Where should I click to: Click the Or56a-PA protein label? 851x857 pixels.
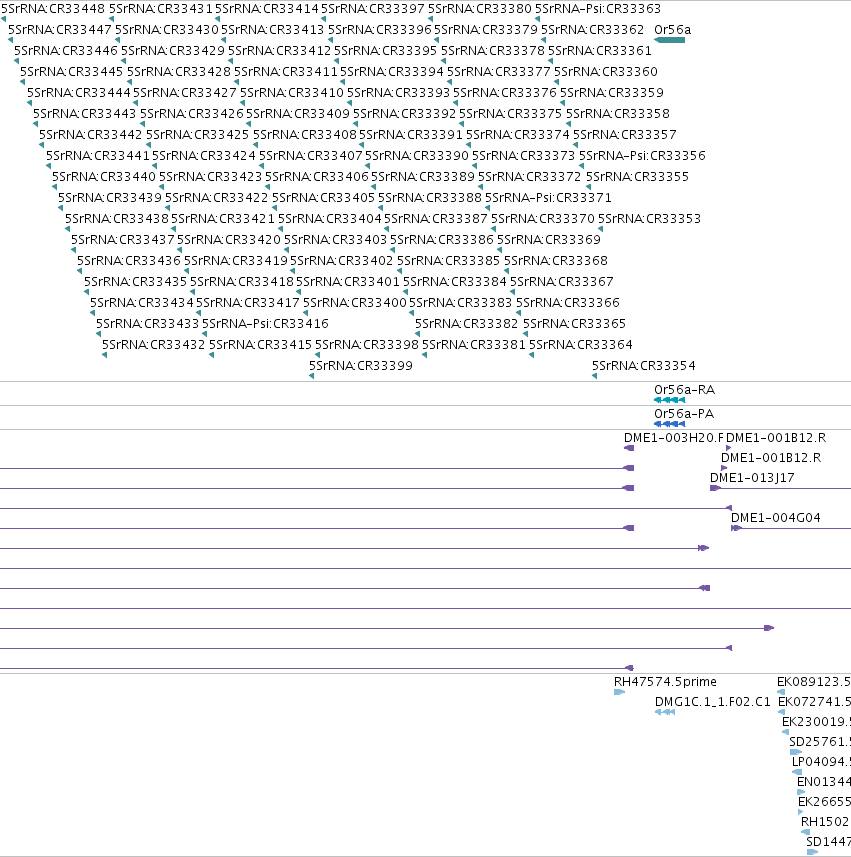point(684,414)
